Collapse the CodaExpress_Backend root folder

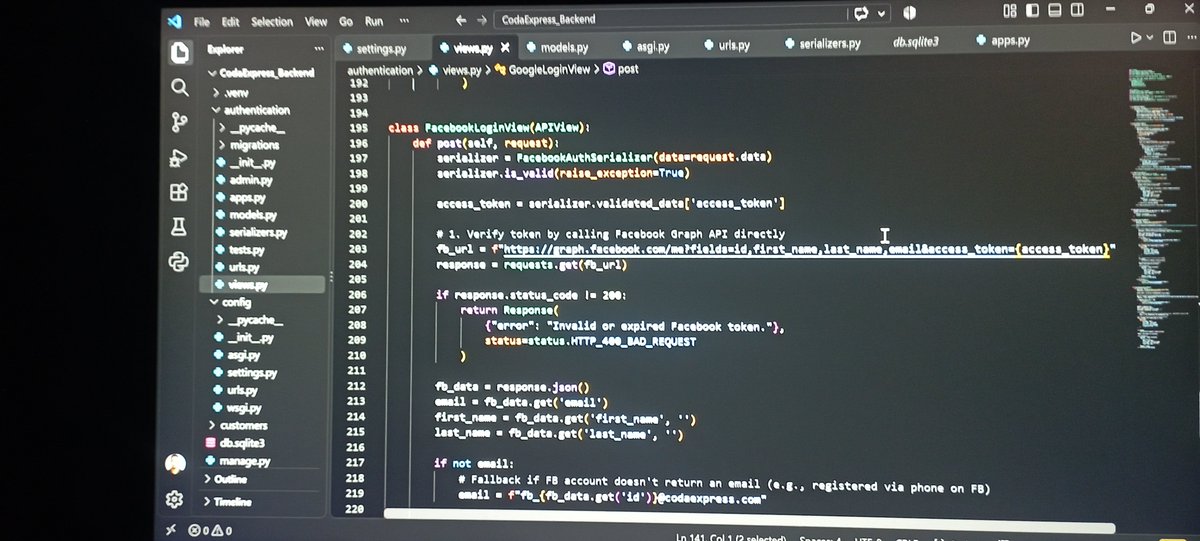pos(261,73)
